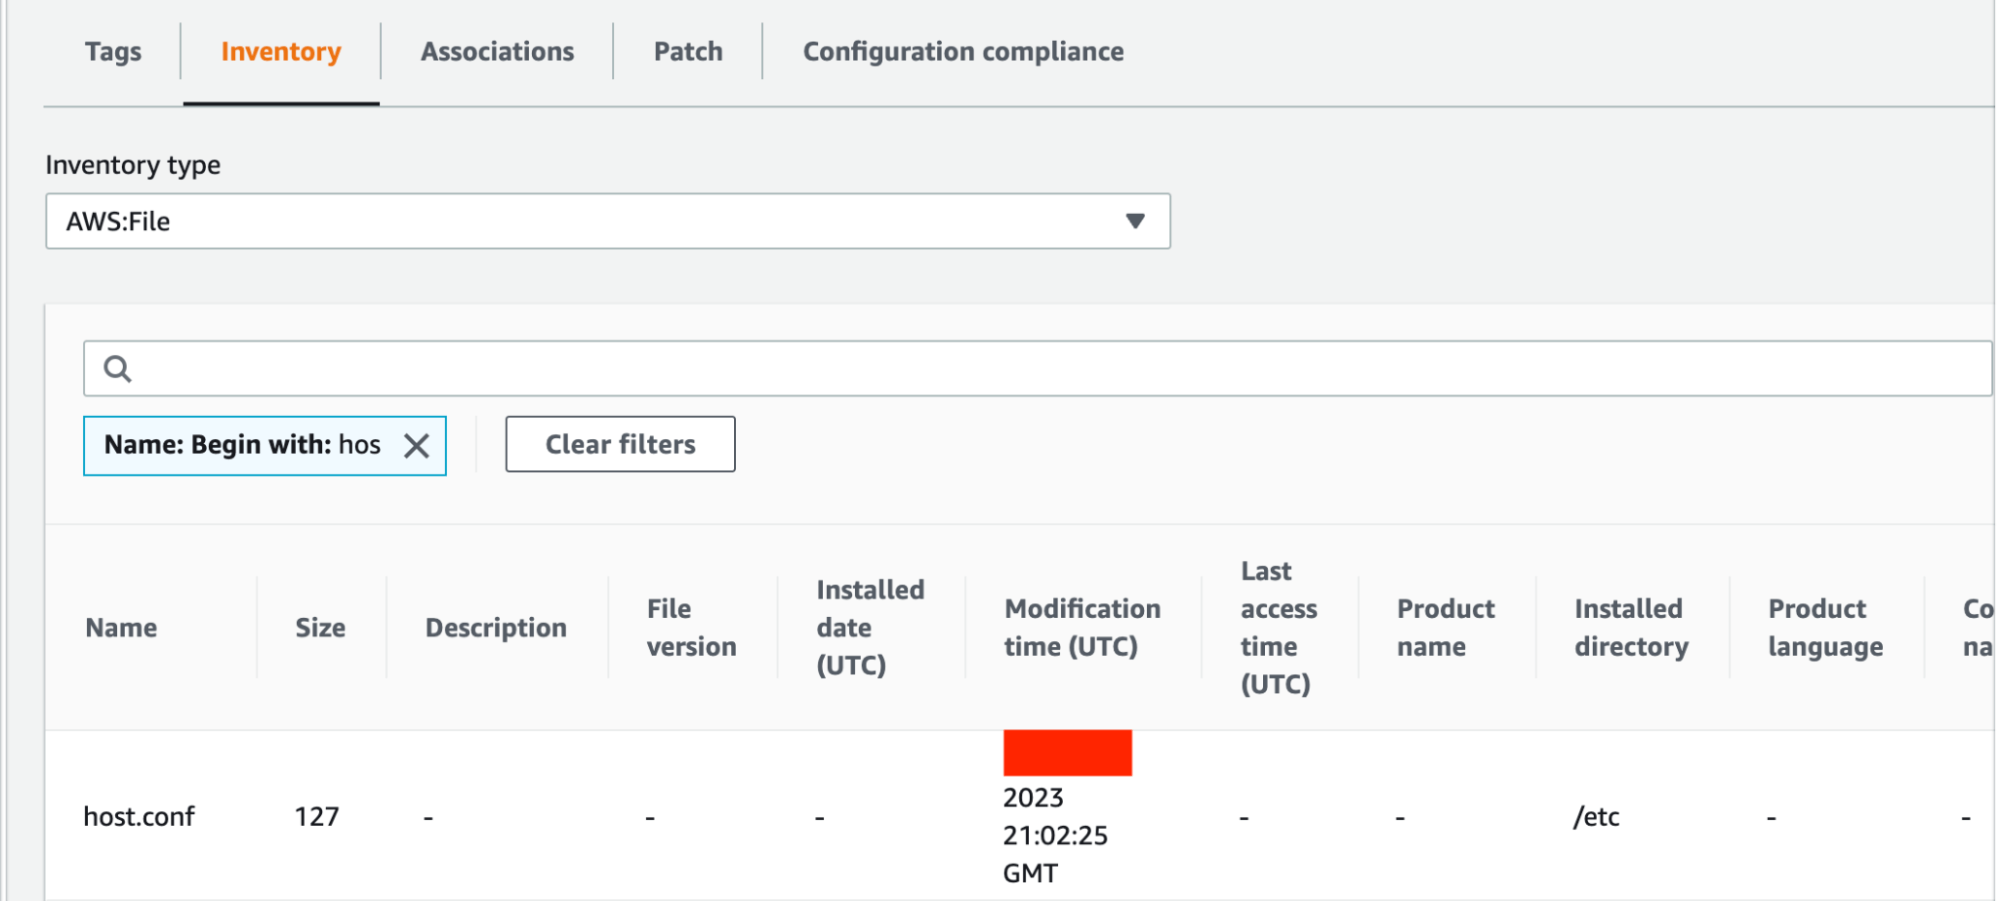This screenshot has height=901, width=1999.
Task: Remove the 'Name: Begin with: hos' filter
Action: tap(417, 446)
